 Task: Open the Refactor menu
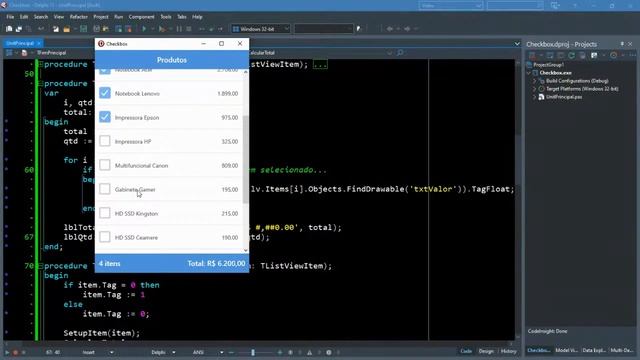coord(79,17)
